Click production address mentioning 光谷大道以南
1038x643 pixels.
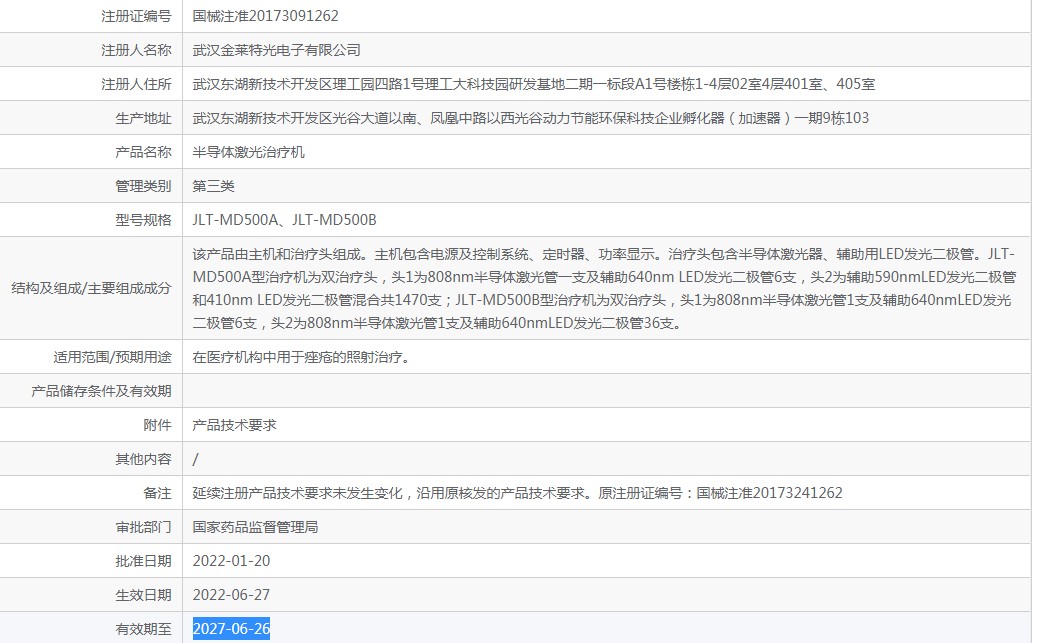tap(530, 119)
